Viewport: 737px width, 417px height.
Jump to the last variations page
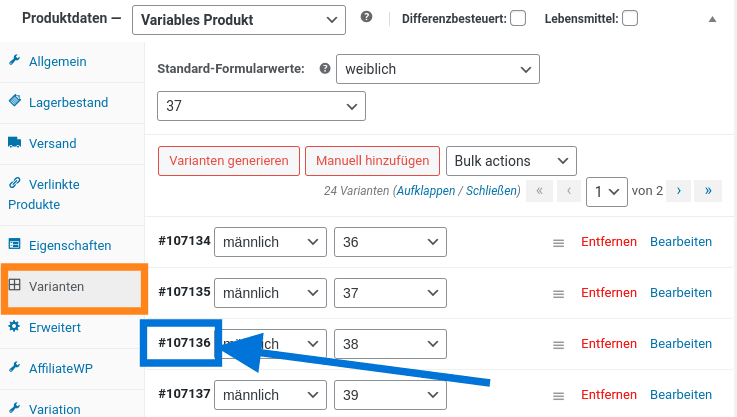click(x=709, y=190)
